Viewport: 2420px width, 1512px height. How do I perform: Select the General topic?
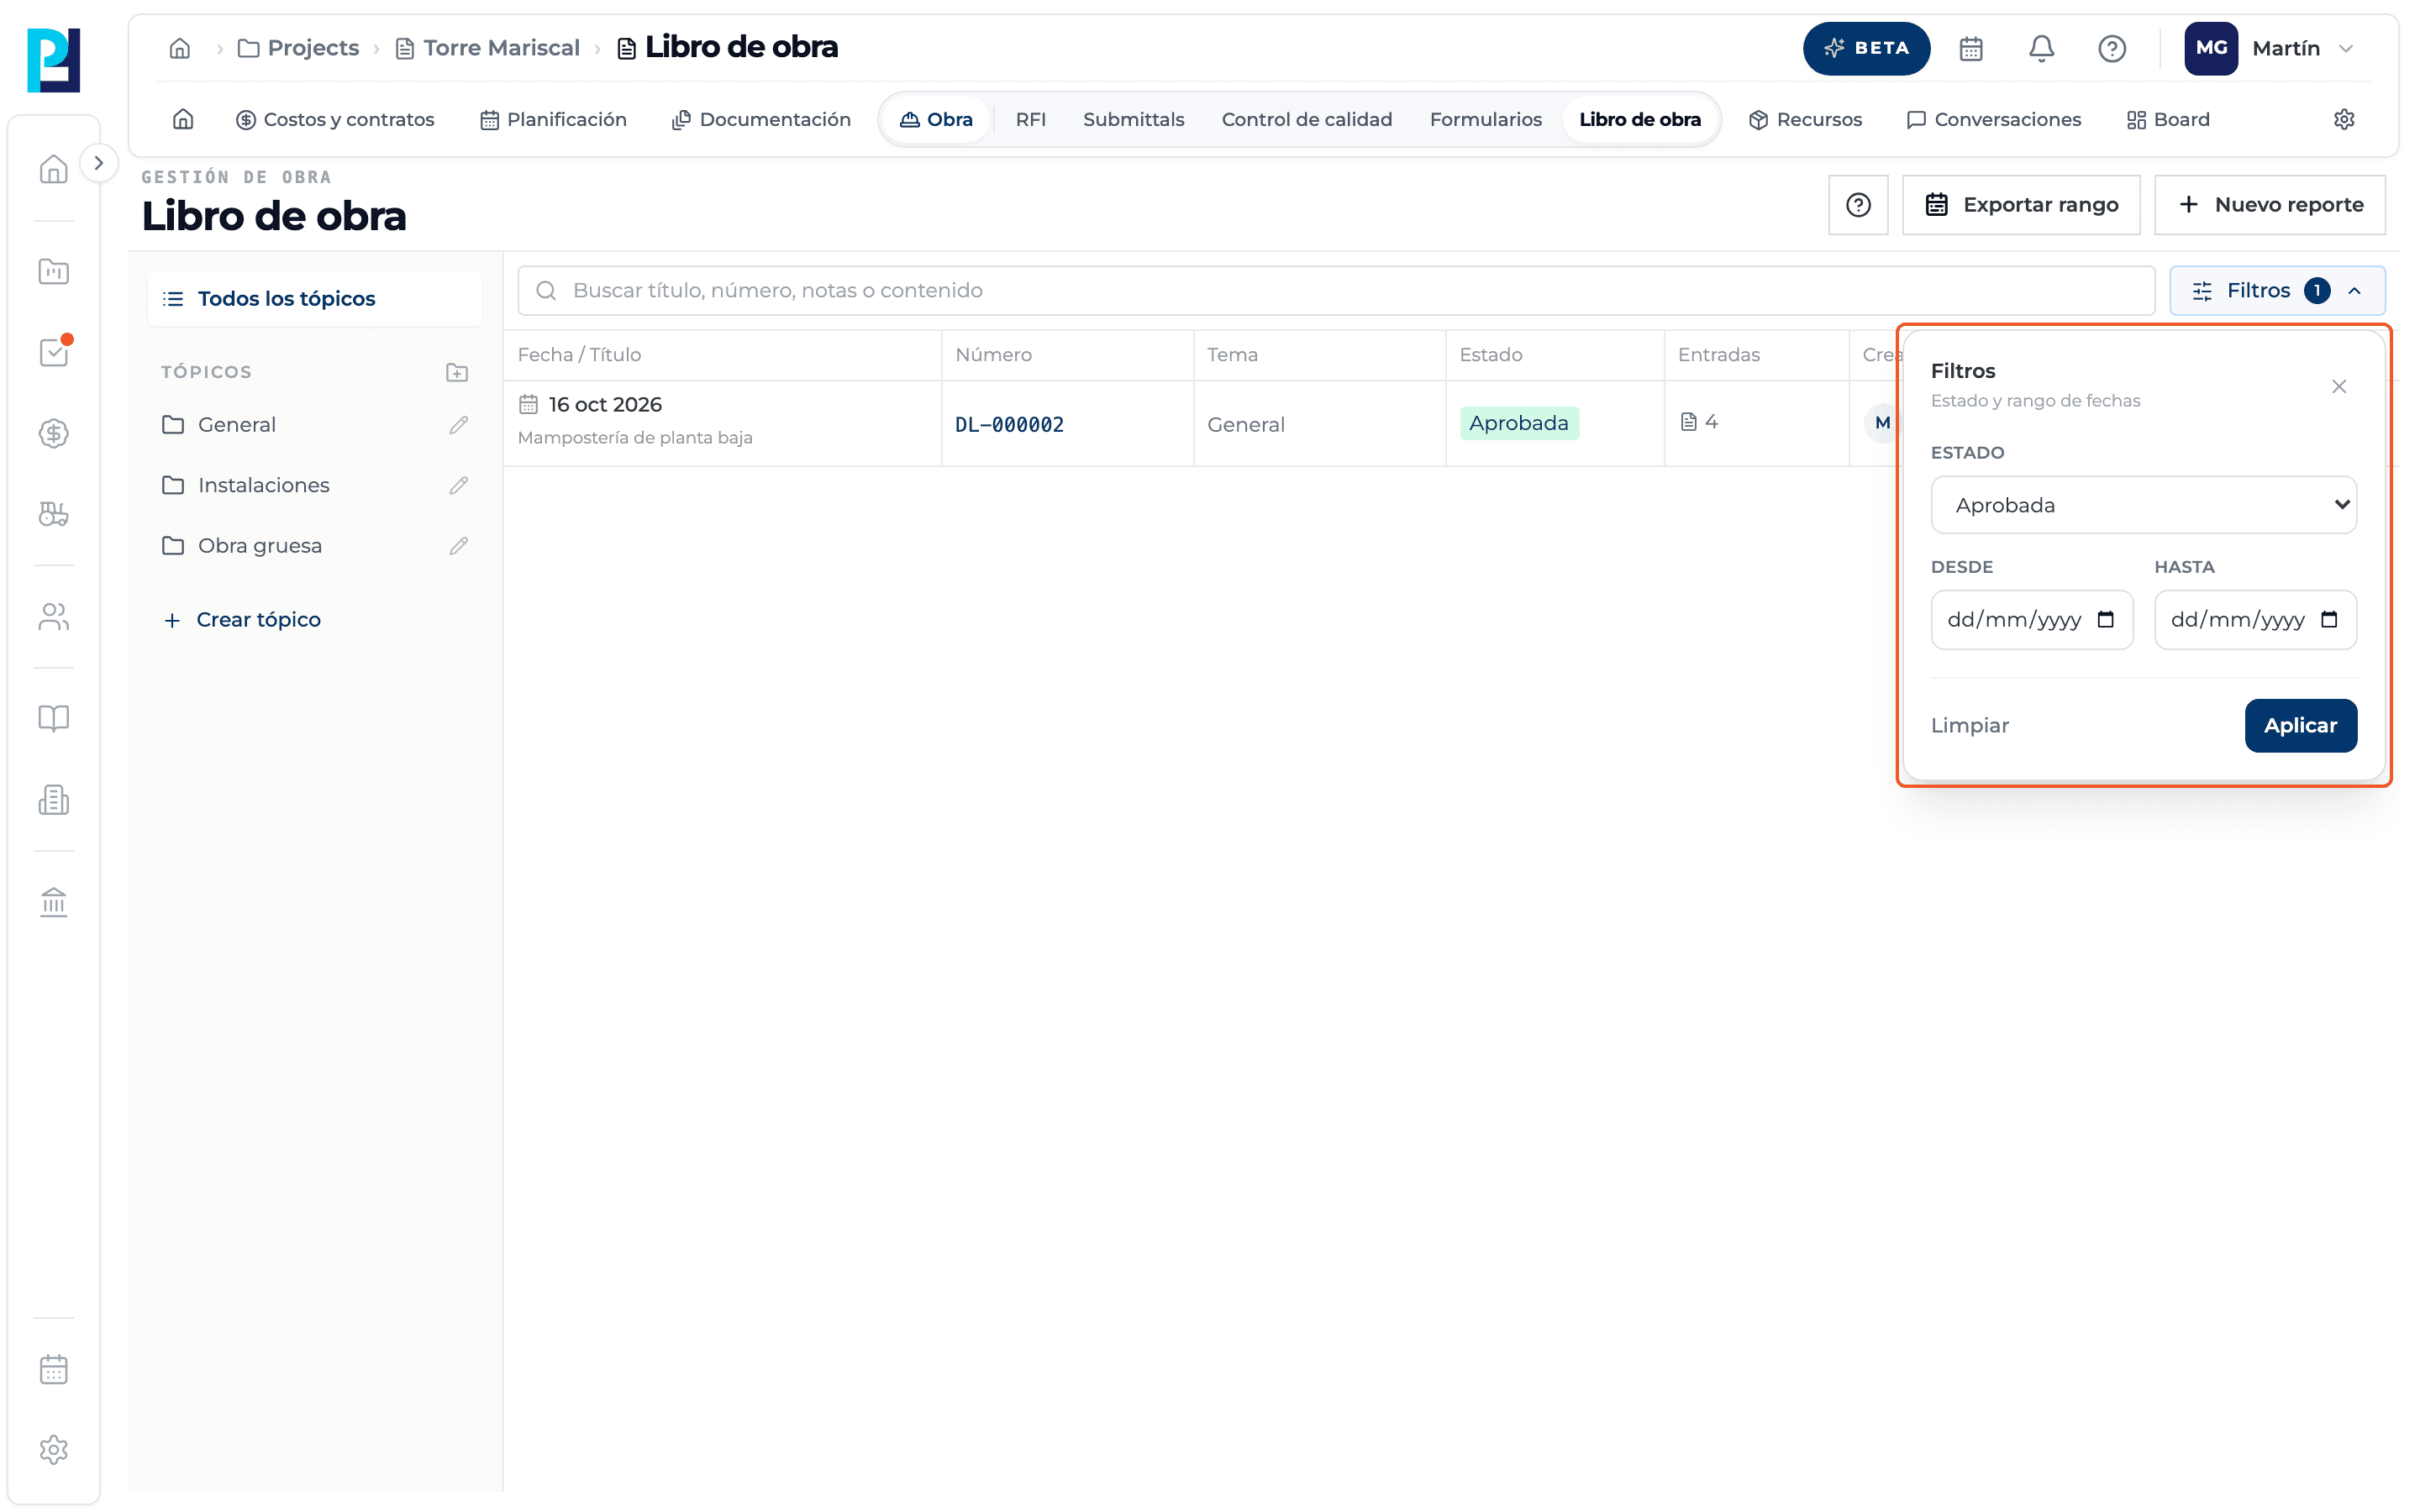point(236,425)
